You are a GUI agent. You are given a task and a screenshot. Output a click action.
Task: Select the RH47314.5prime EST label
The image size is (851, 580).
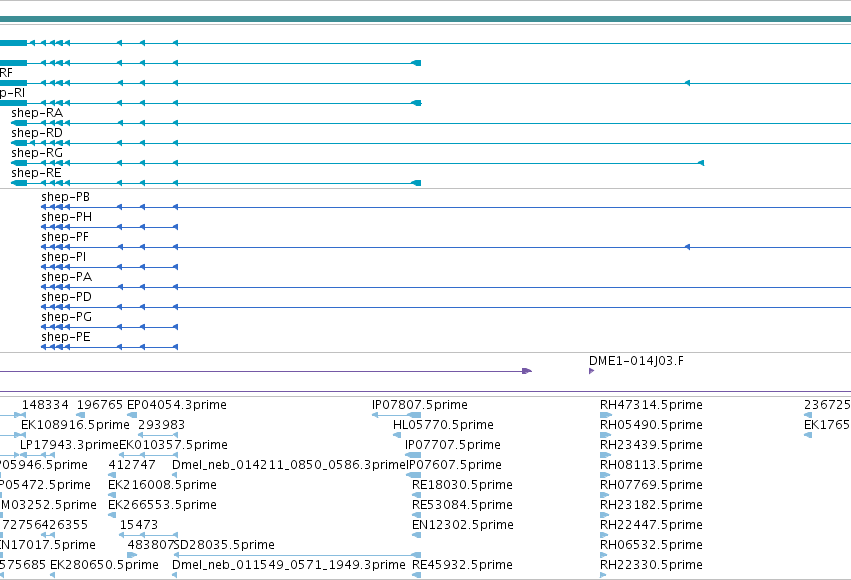pos(651,405)
